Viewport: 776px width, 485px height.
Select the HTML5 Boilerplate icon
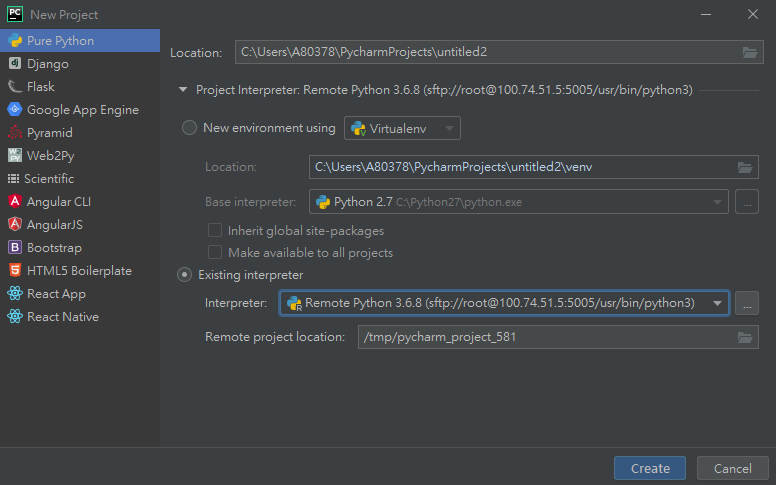click(x=15, y=270)
